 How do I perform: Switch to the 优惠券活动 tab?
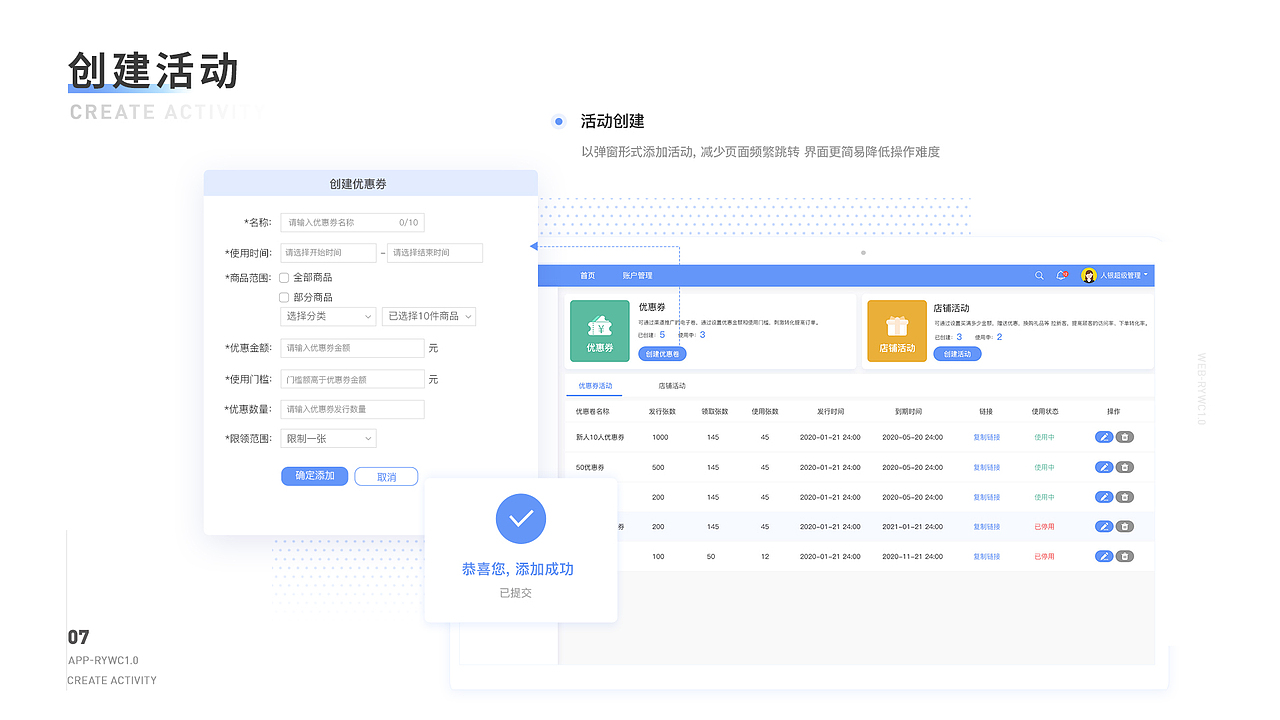coord(595,385)
